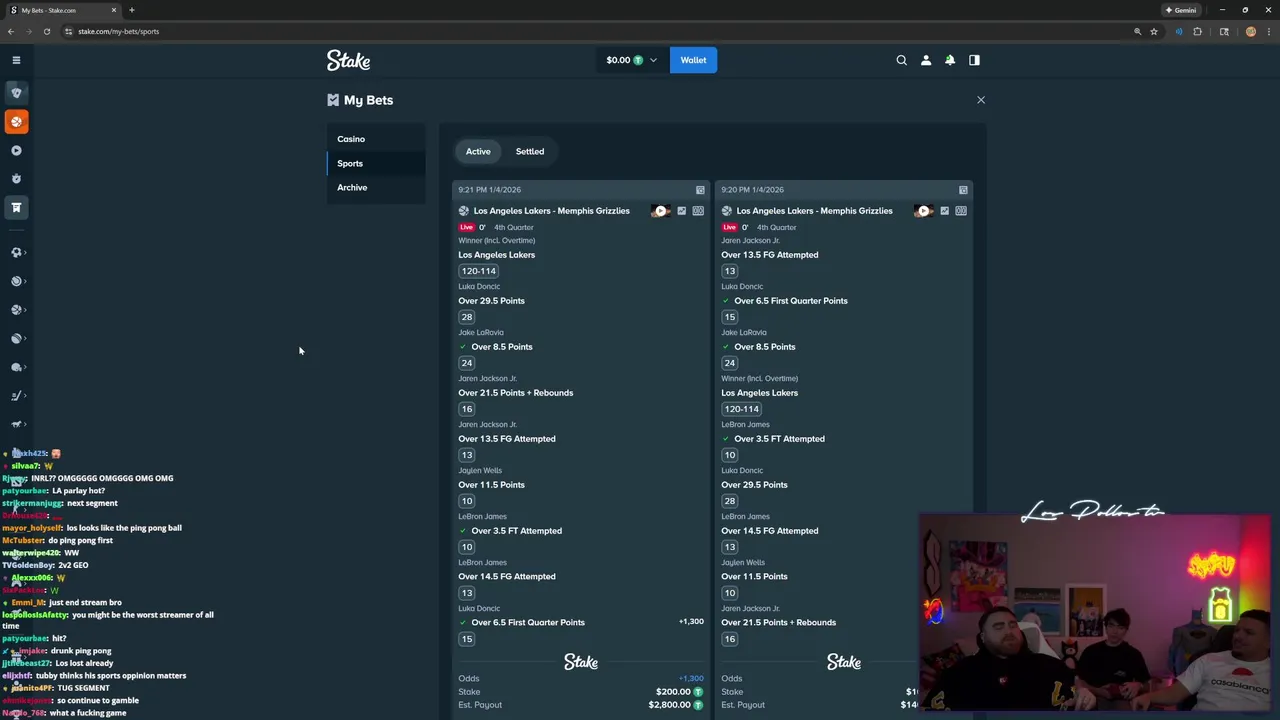Click 9:20 PM 1/4/2026 timestamp
The height and width of the screenshot is (720, 1280).
click(x=753, y=190)
